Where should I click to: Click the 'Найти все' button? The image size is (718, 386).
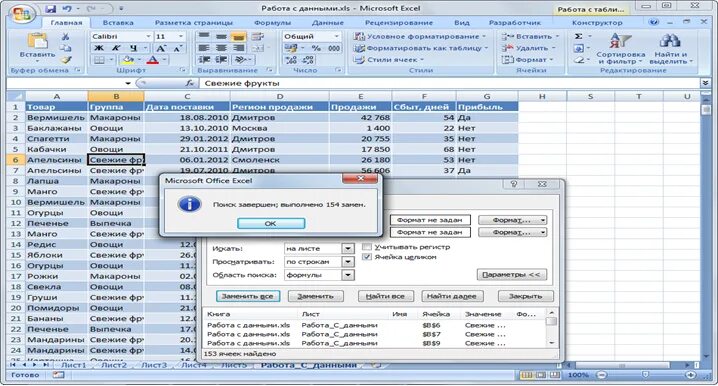tap(385, 296)
